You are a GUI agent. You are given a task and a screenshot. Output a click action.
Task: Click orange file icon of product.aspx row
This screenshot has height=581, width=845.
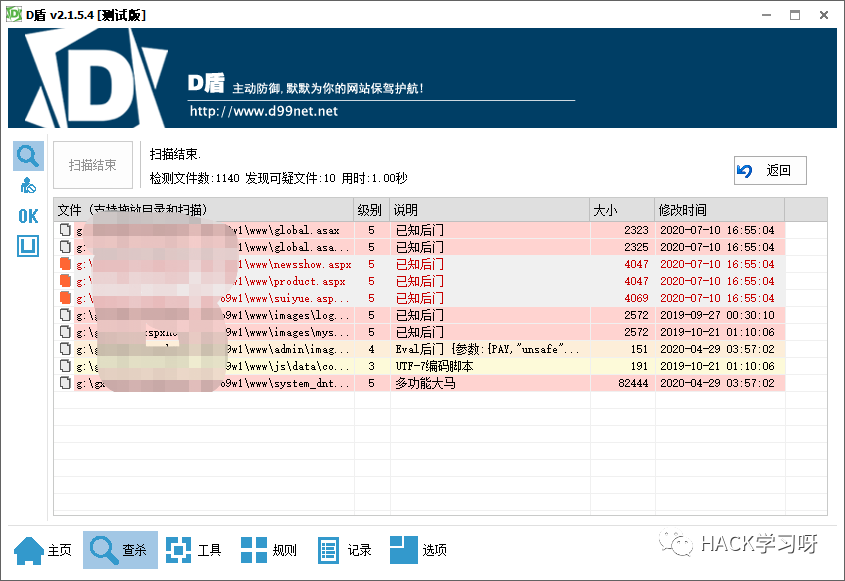point(65,281)
